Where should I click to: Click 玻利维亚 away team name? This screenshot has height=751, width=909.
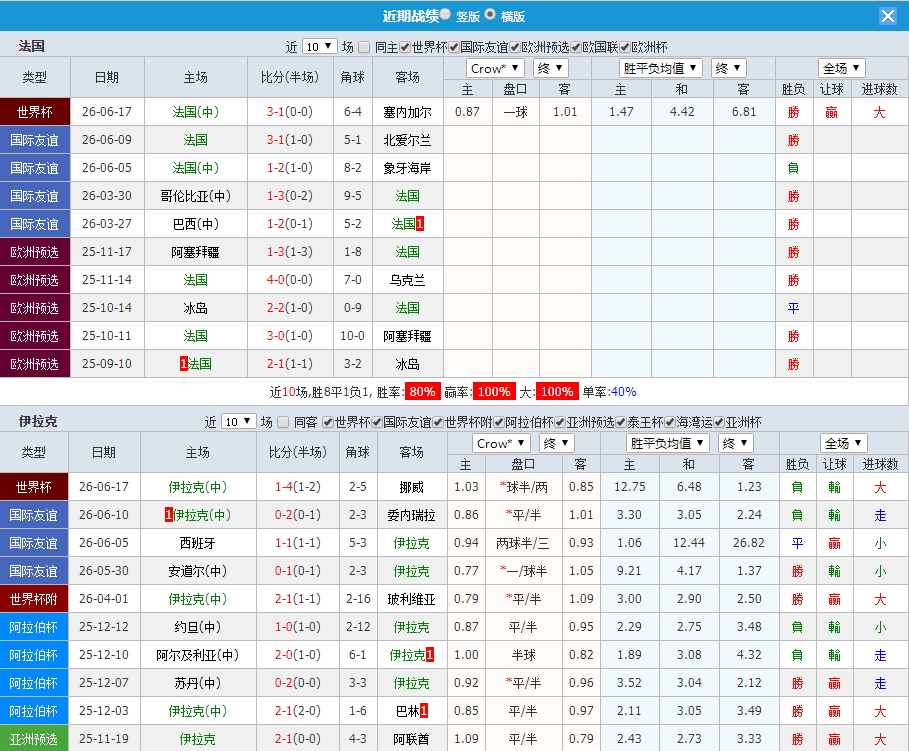pyautogui.click(x=412, y=599)
